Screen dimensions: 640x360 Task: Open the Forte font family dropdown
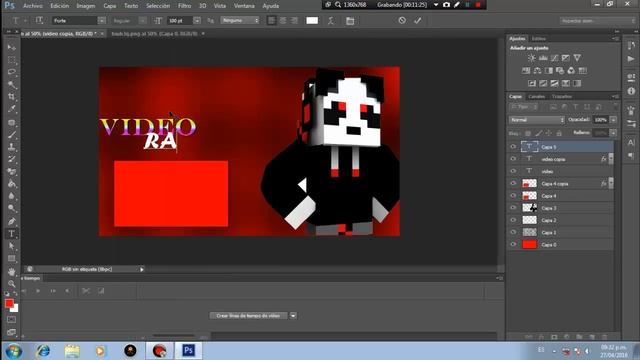click(x=102, y=20)
